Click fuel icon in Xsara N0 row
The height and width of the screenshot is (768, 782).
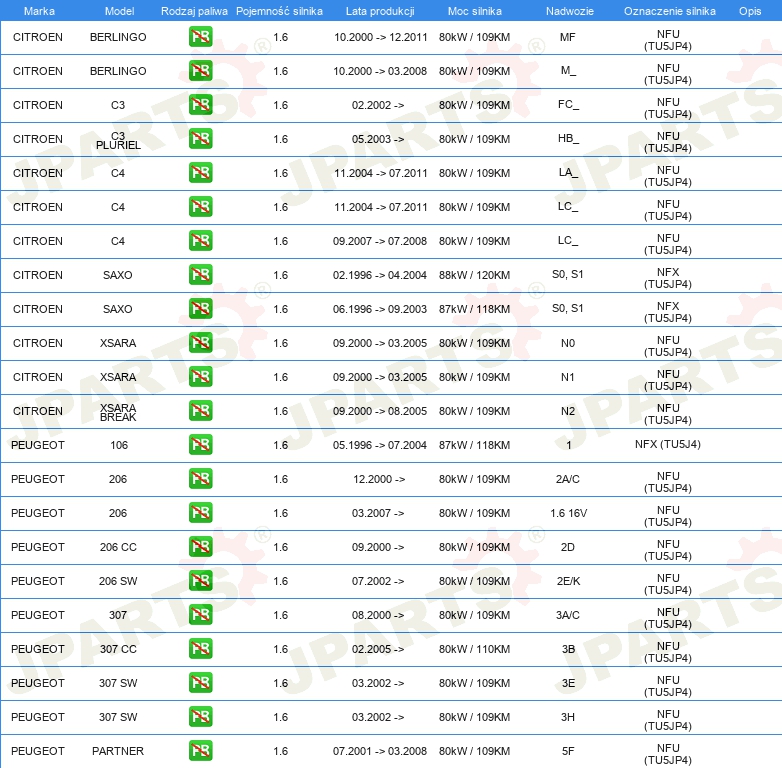[200, 343]
